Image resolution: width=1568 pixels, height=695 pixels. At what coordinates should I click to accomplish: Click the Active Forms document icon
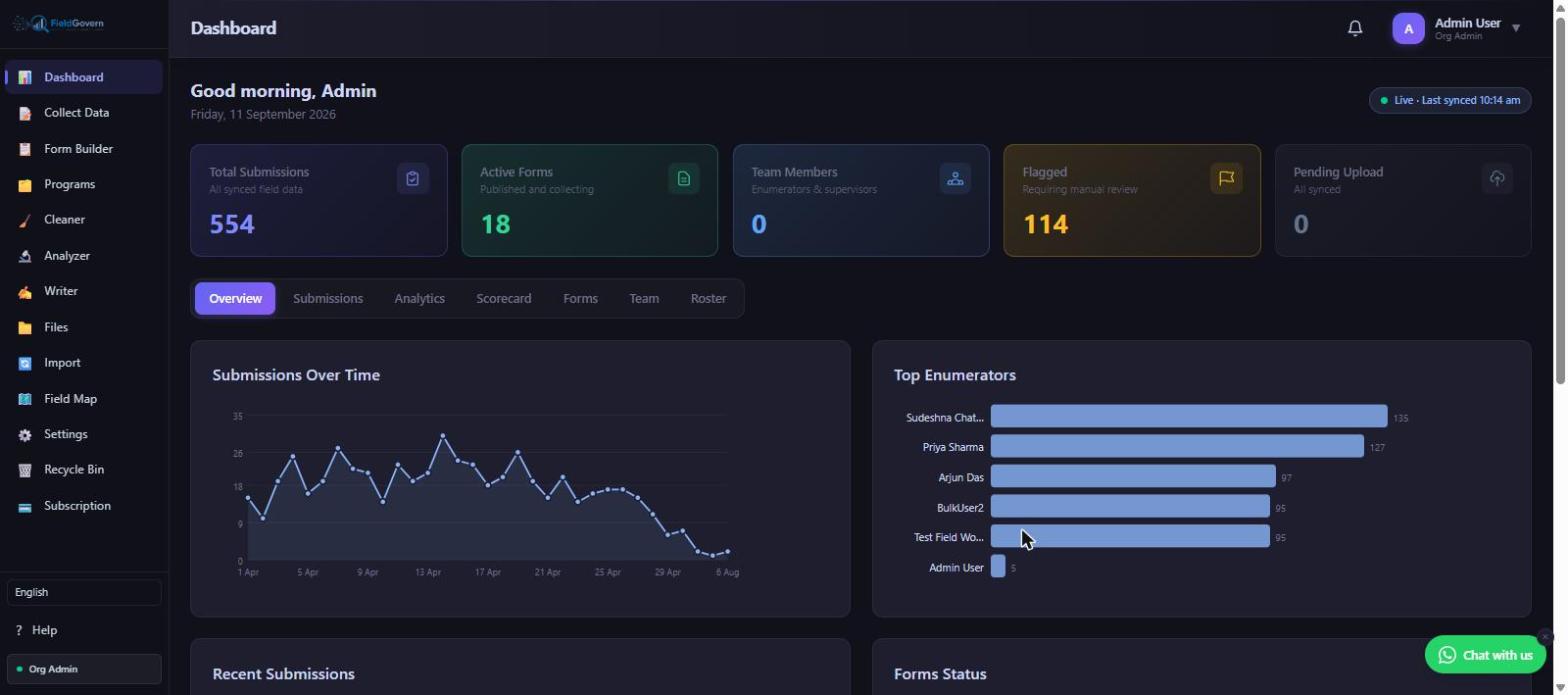coord(684,178)
